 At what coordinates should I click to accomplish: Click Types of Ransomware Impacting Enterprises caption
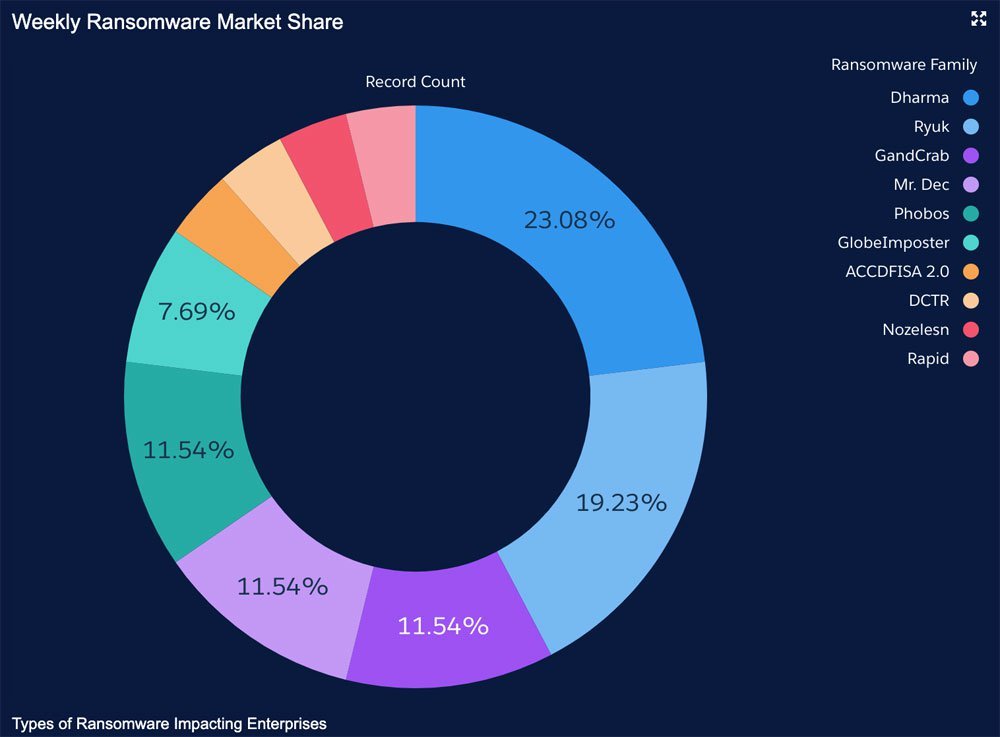[169, 723]
